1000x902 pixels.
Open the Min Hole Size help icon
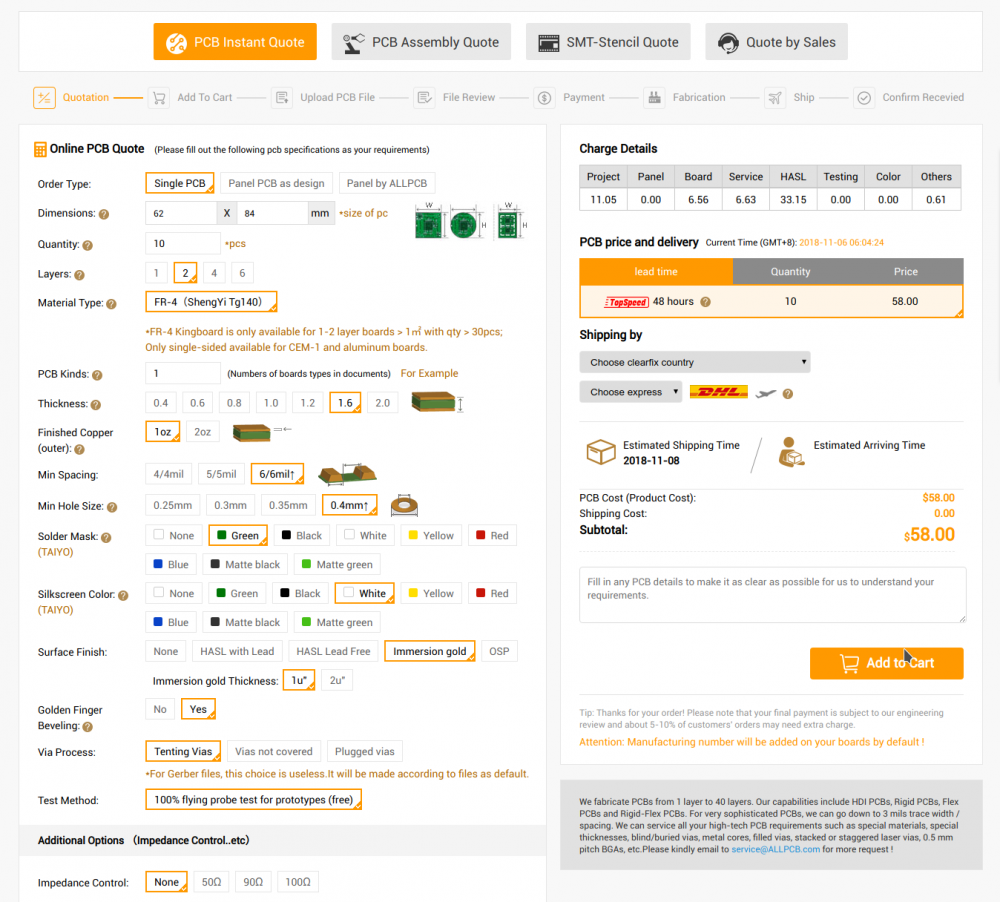[x=112, y=507]
